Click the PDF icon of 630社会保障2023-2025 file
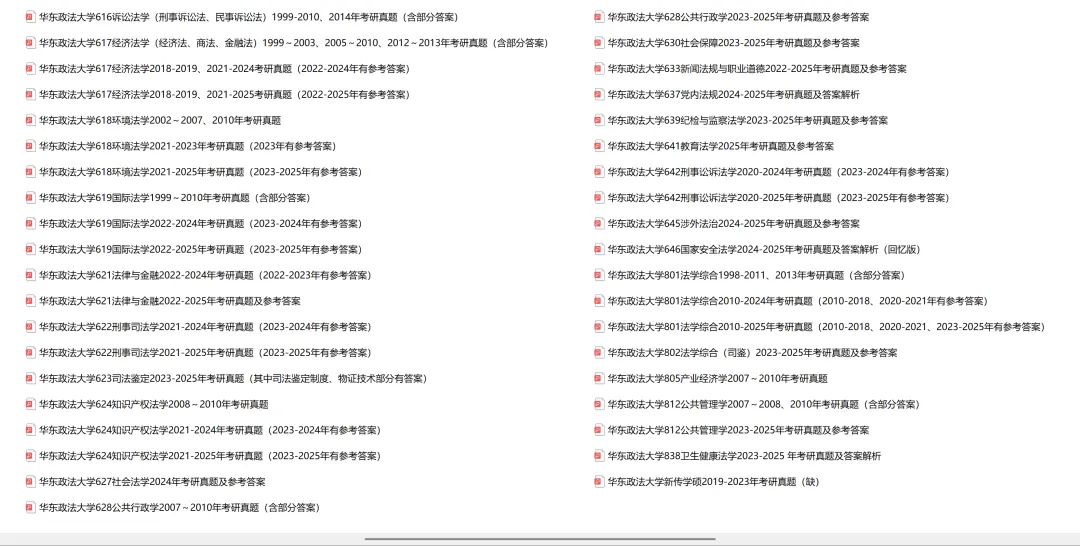 [599, 43]
